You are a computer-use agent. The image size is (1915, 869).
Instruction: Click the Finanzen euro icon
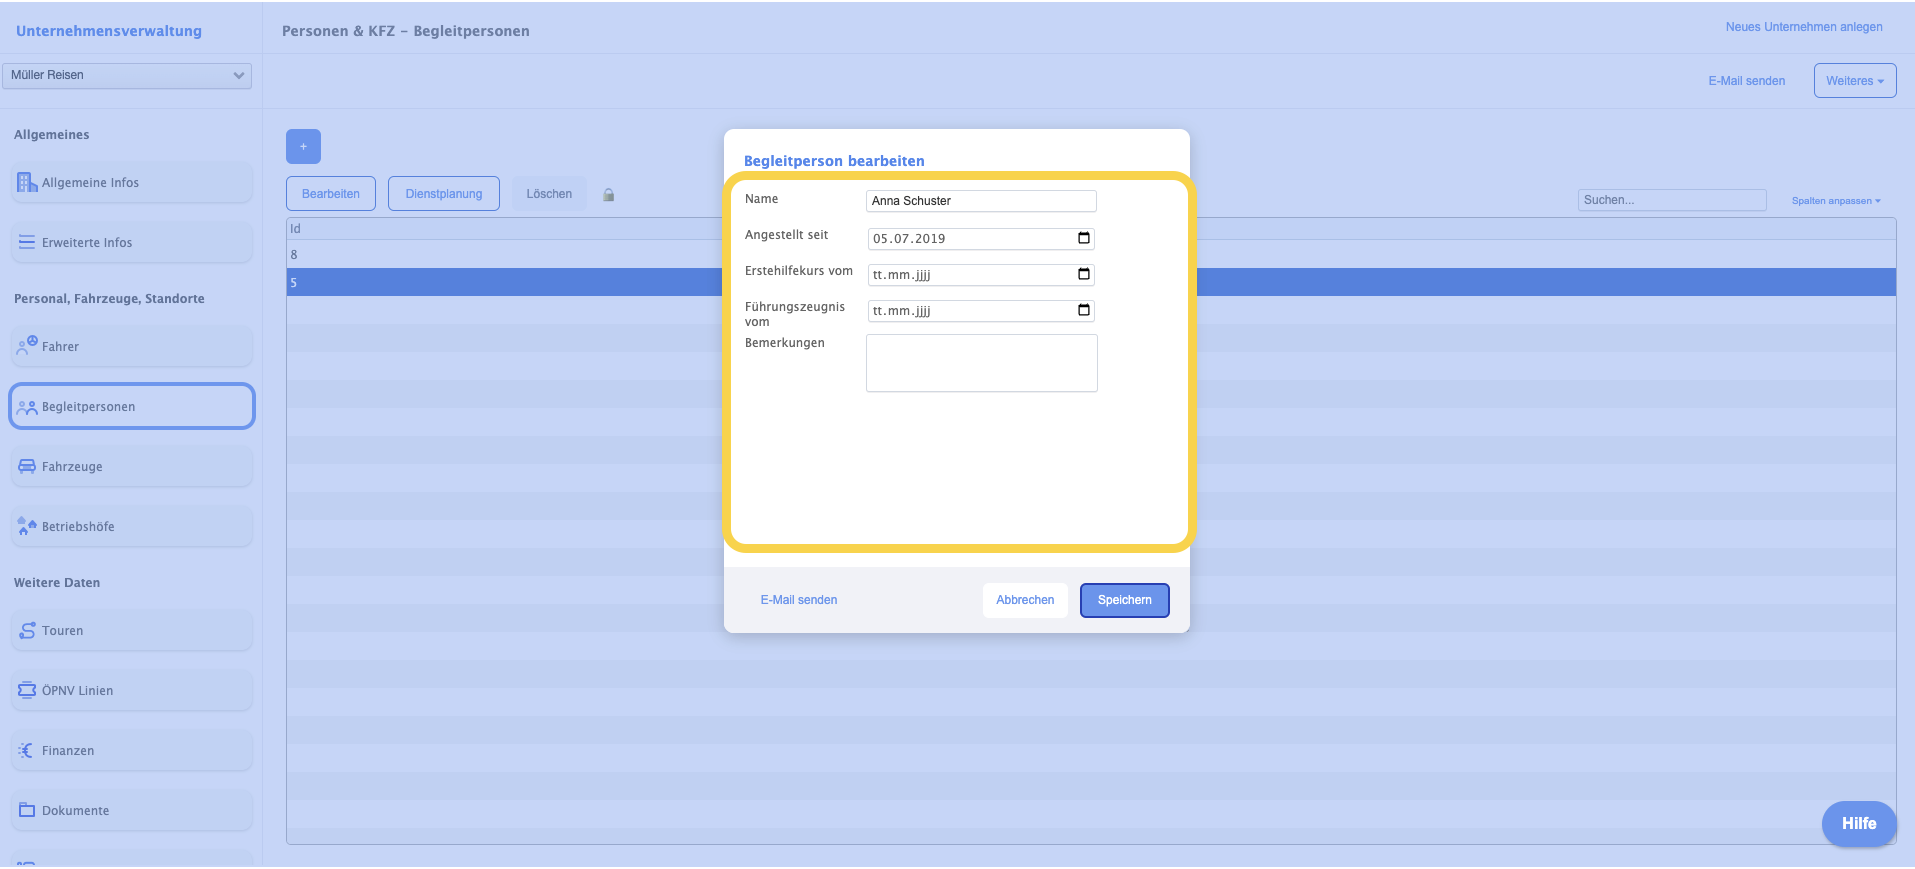click(27, 750)
